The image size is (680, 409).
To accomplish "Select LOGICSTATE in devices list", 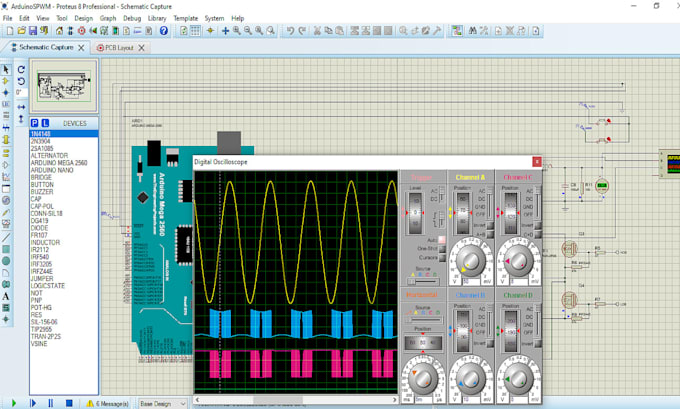I will tap(48, 286).
